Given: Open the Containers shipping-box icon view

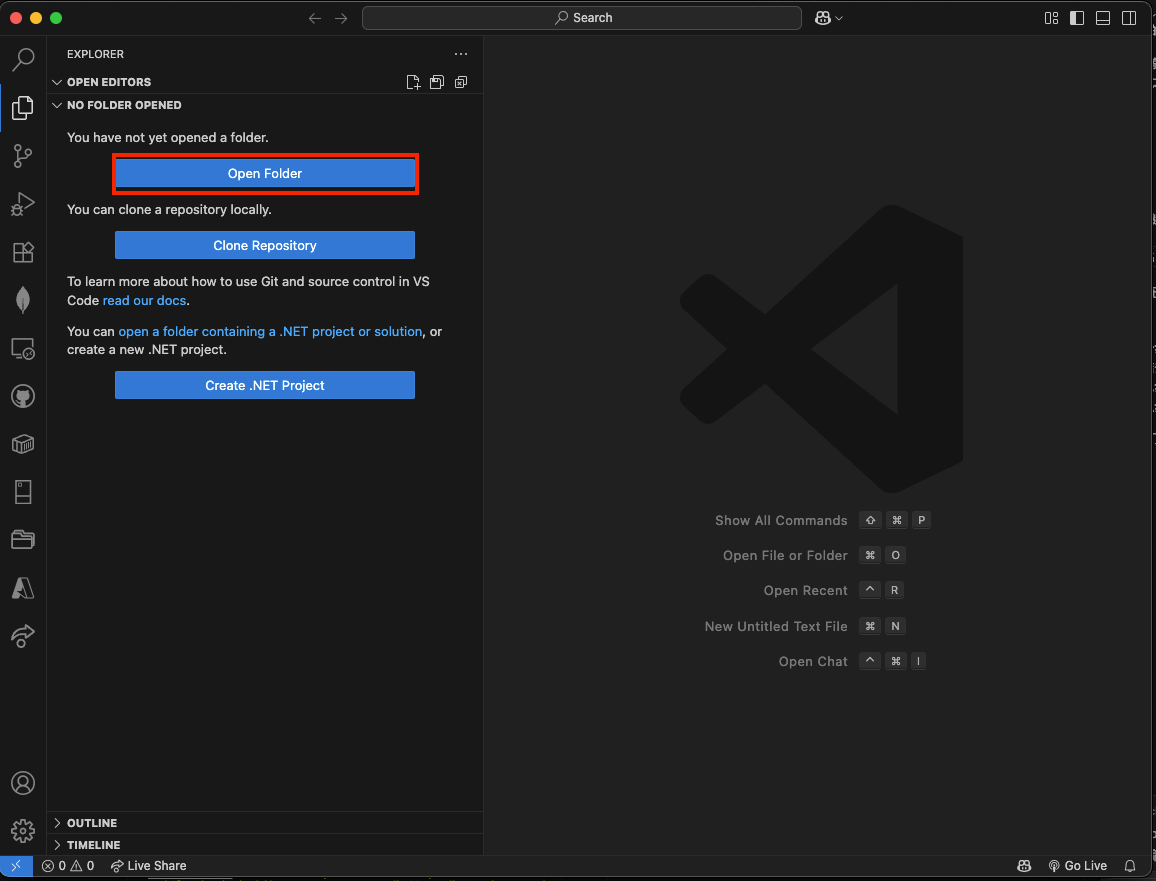Looking at the screenshot, I should (23, 444).
